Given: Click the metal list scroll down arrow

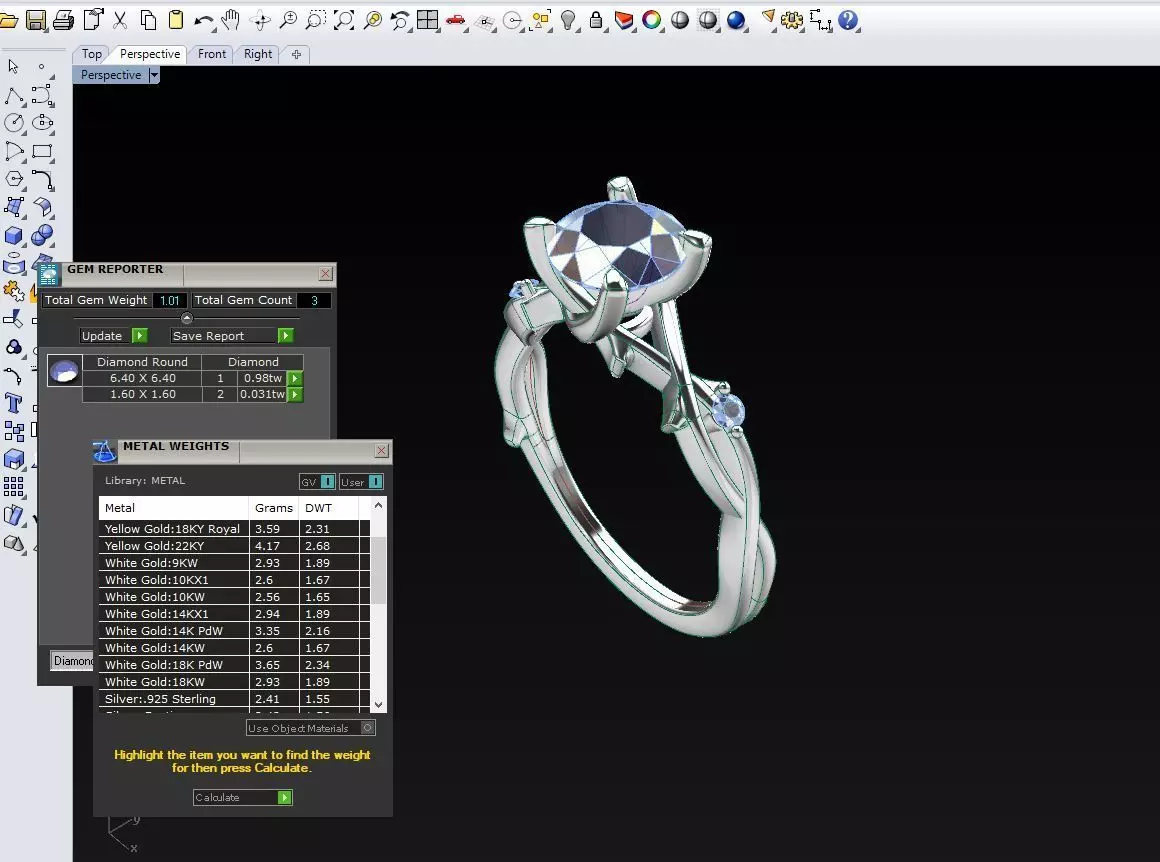Looking at the screenshot, I should click(x=378, y=705).
